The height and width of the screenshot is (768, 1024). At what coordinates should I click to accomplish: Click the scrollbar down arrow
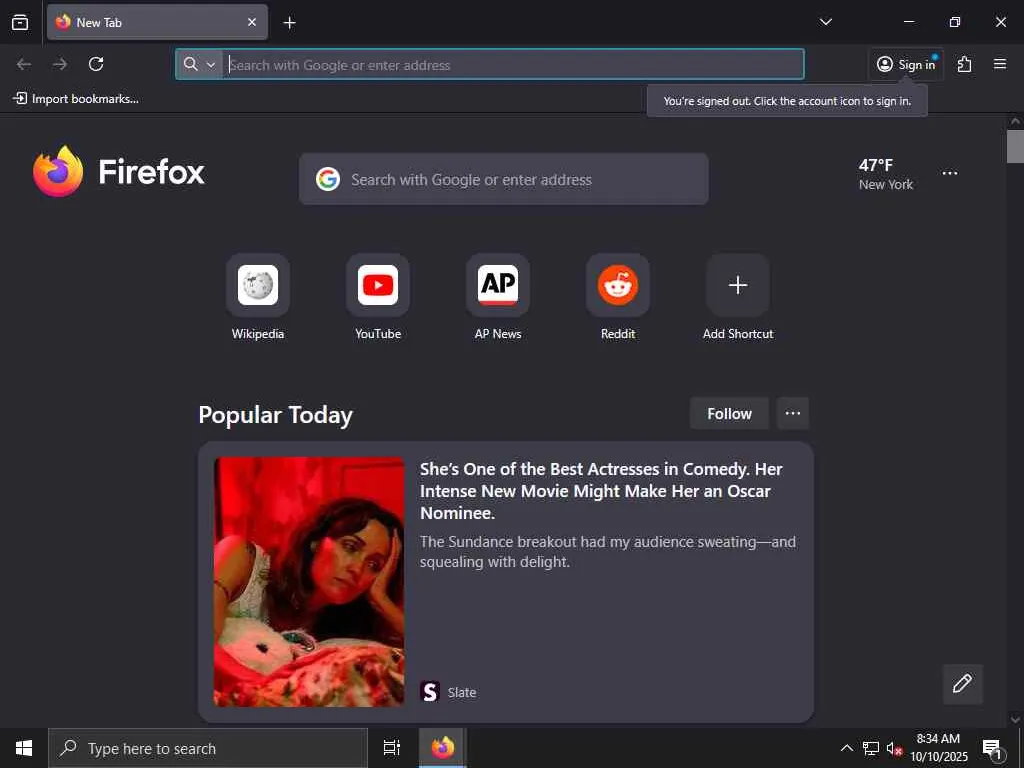pyautogui.click(x=1015, y=720)
